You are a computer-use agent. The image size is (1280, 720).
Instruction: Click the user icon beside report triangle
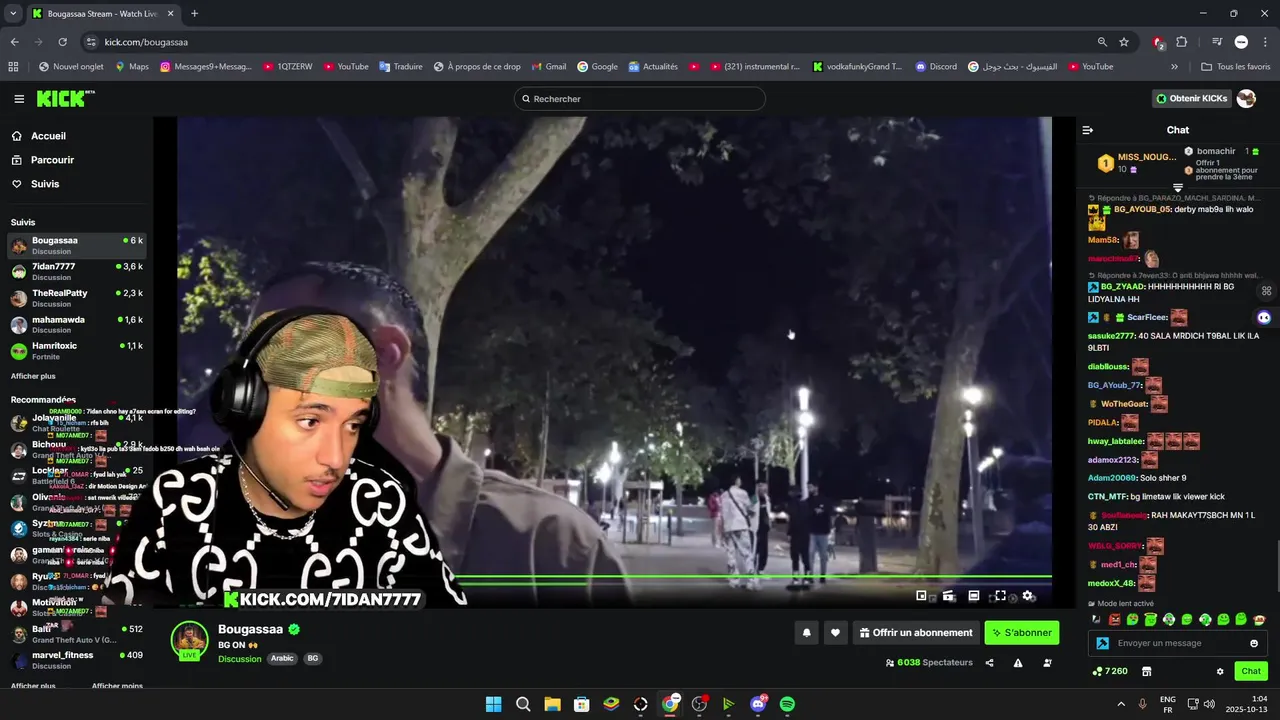point(1047,663)
